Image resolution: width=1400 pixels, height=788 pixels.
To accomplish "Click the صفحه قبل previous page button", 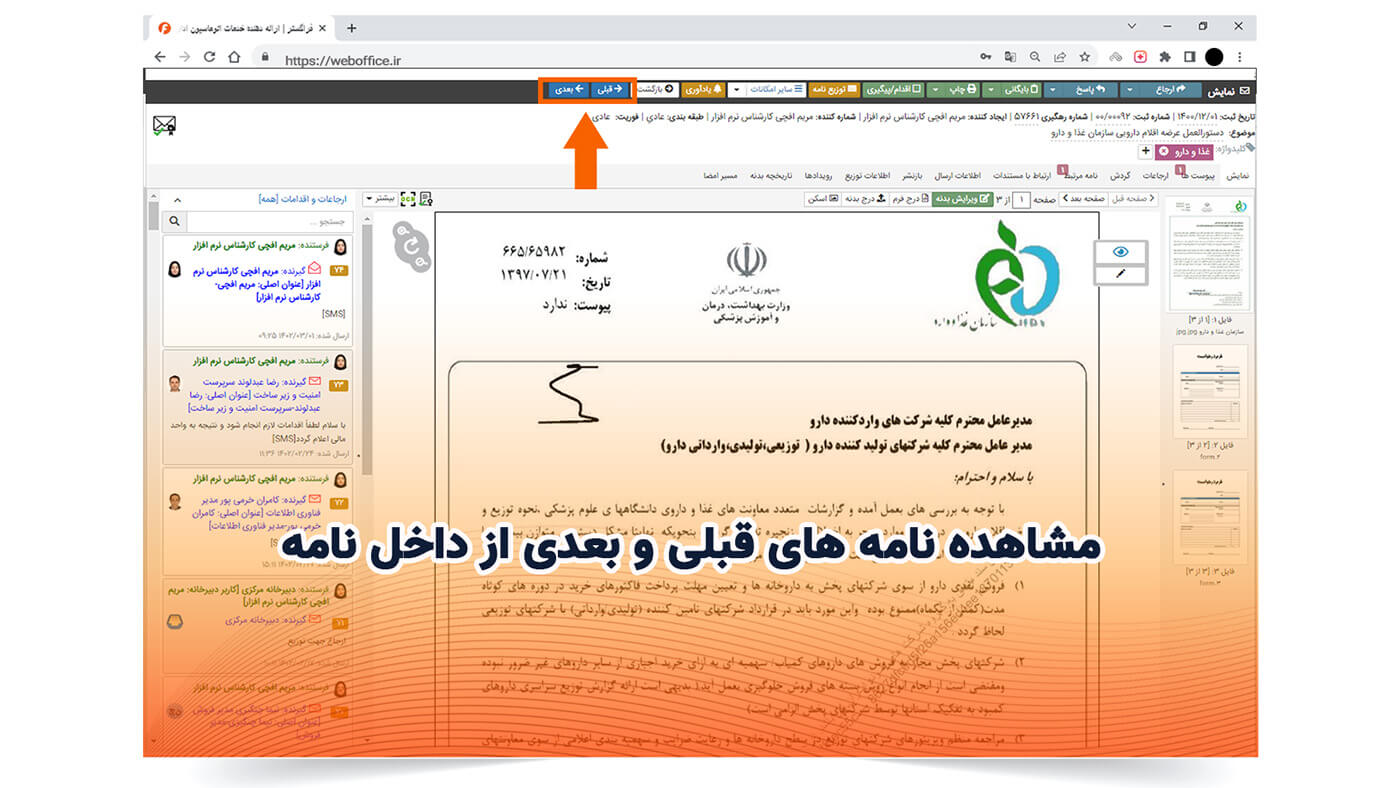I will point(1133,199).
